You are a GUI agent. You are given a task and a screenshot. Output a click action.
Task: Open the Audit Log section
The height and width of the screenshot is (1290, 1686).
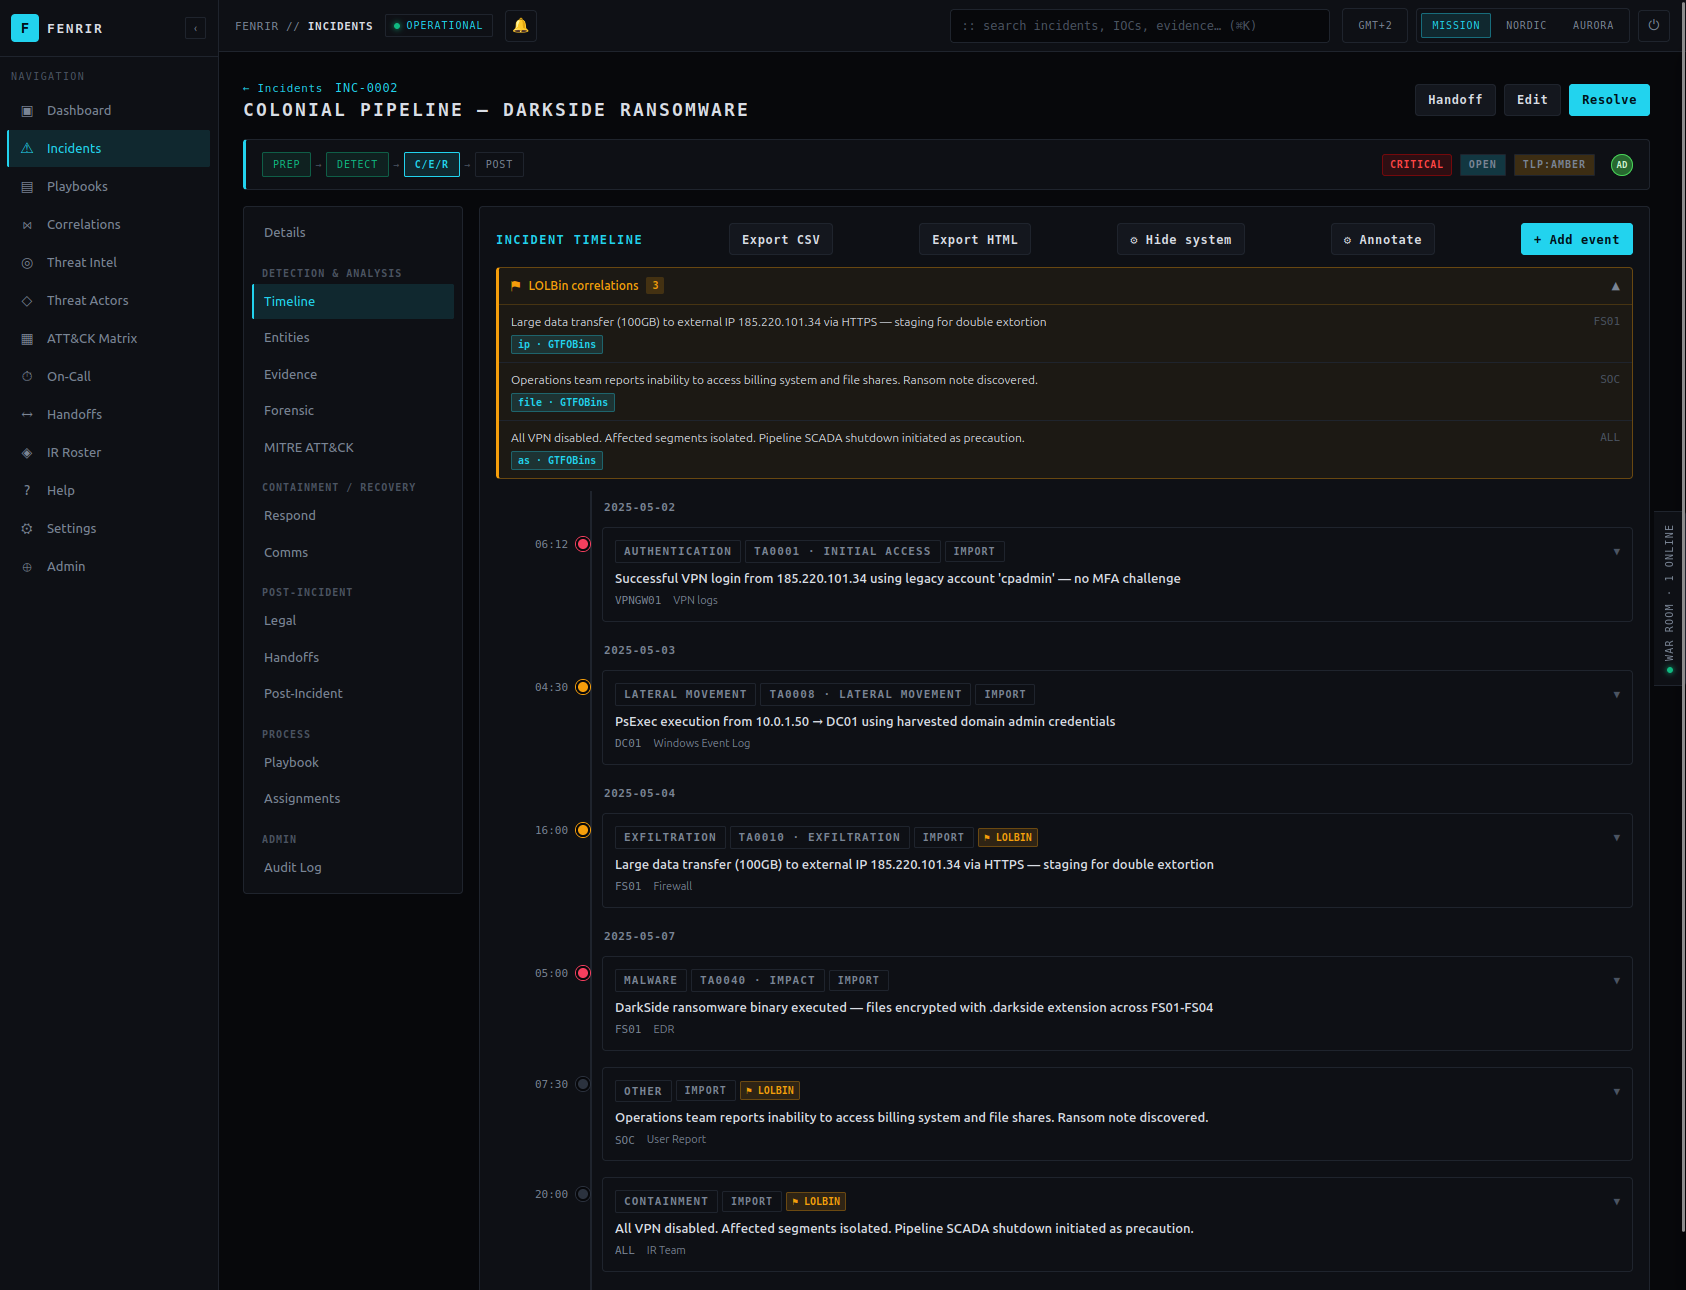(x=353, y=867)
